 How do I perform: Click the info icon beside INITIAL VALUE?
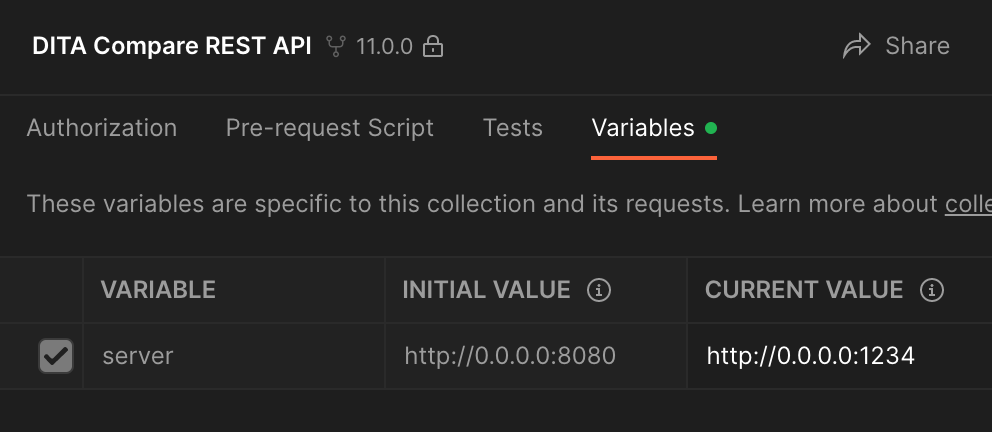[599, 291]
